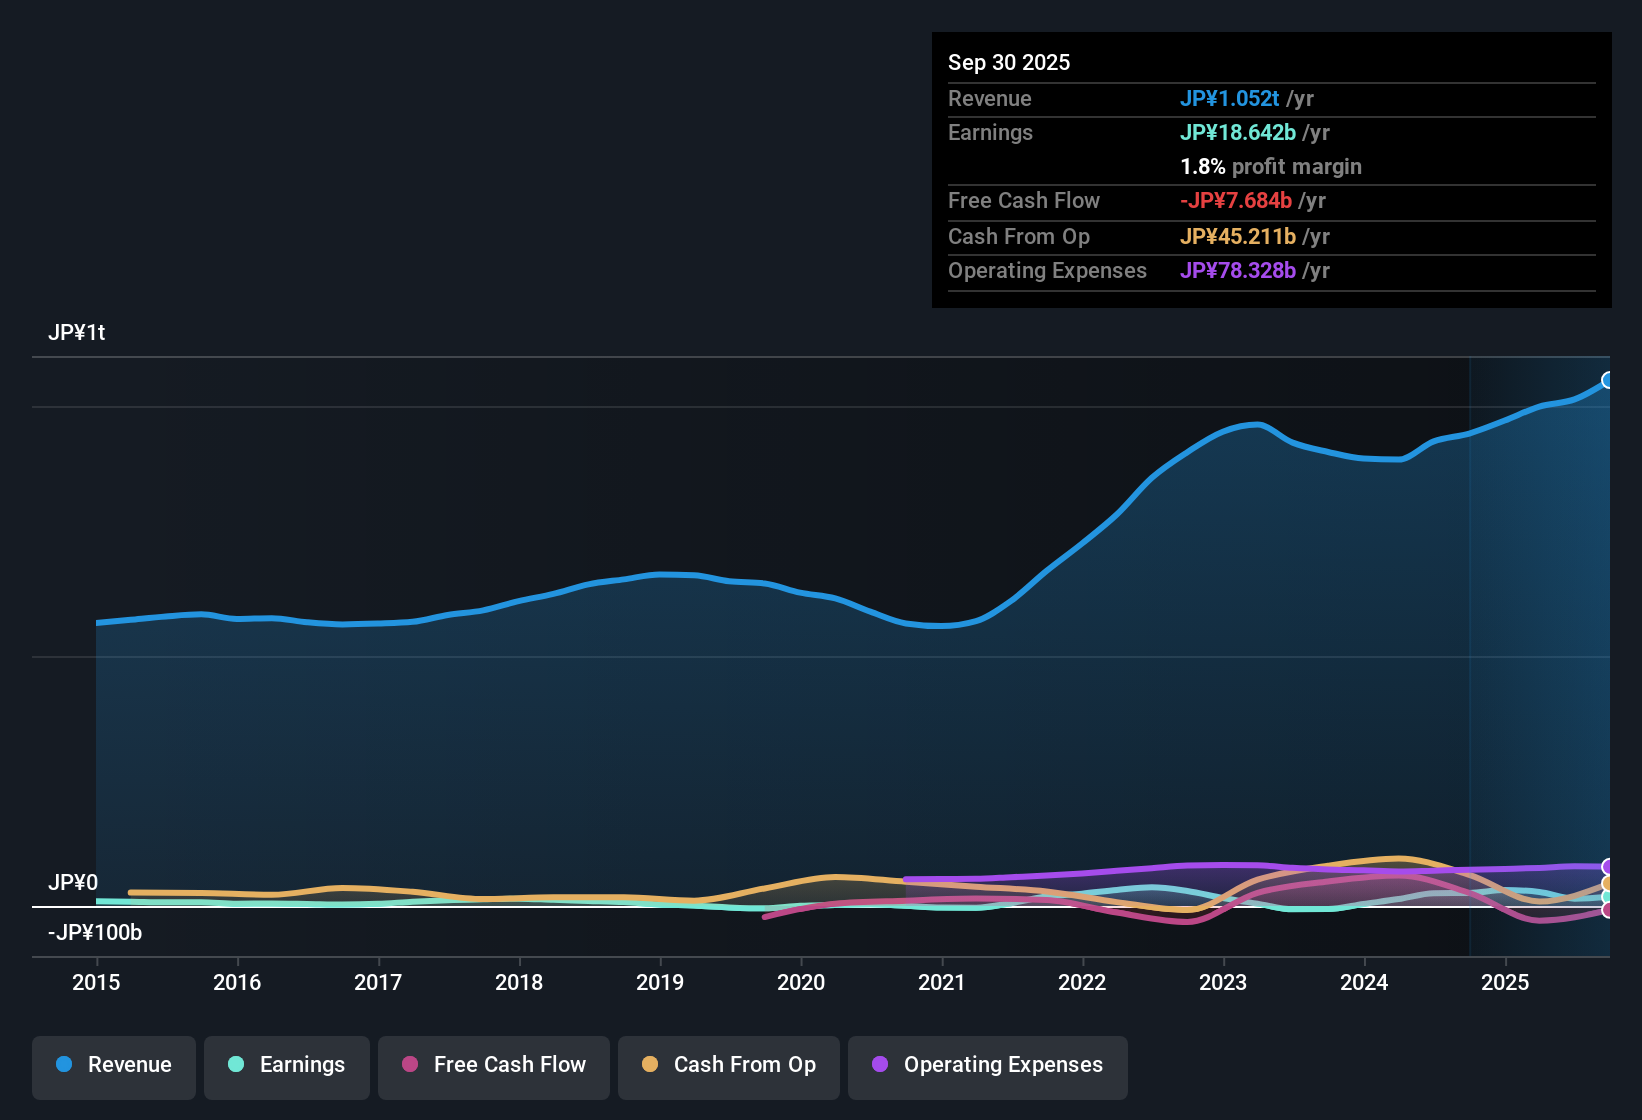Click the blue Revenue legend dot icon
Screen dimensions: 1642x1120
pyautogui.click(x=63, y=1065)
